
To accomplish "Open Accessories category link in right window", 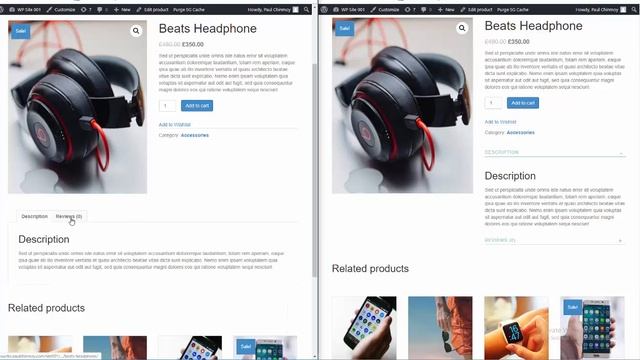I will (520, 132).
